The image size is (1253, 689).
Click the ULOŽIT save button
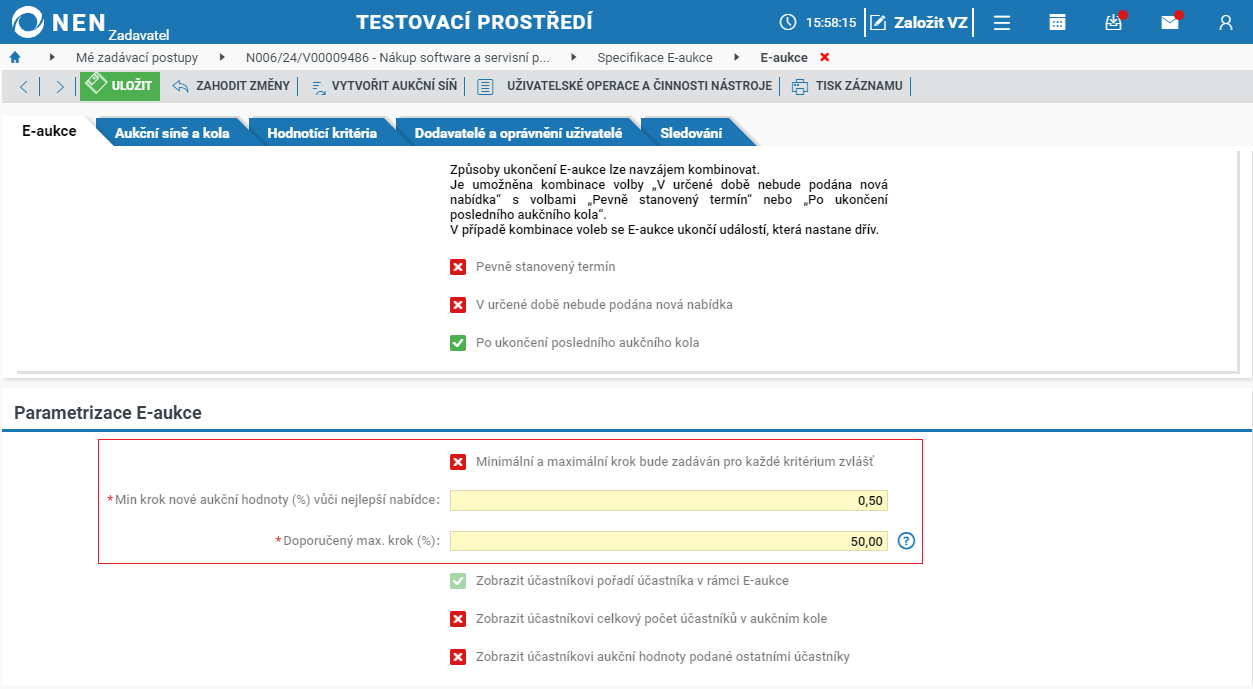pos(120,86)
